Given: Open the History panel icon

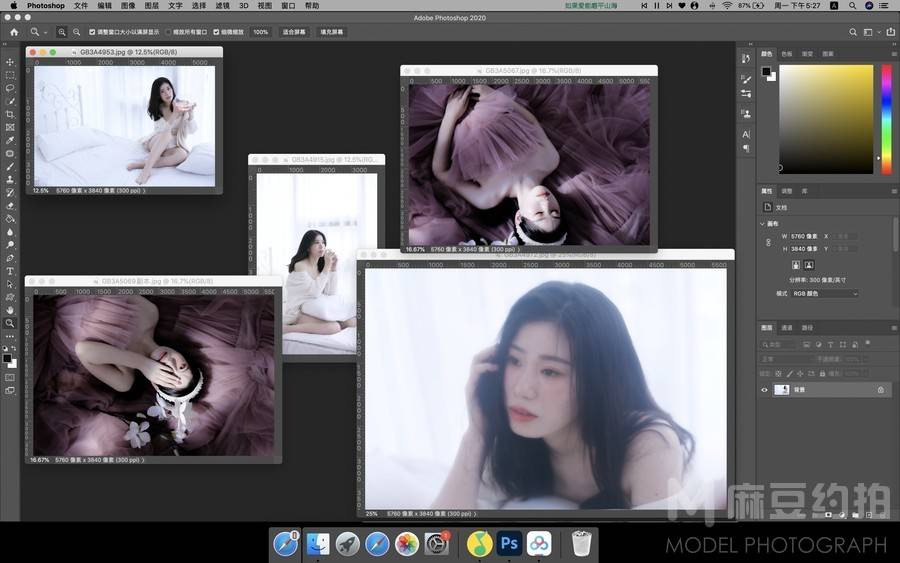Looking at the screenshot, I should pos(746,59).
